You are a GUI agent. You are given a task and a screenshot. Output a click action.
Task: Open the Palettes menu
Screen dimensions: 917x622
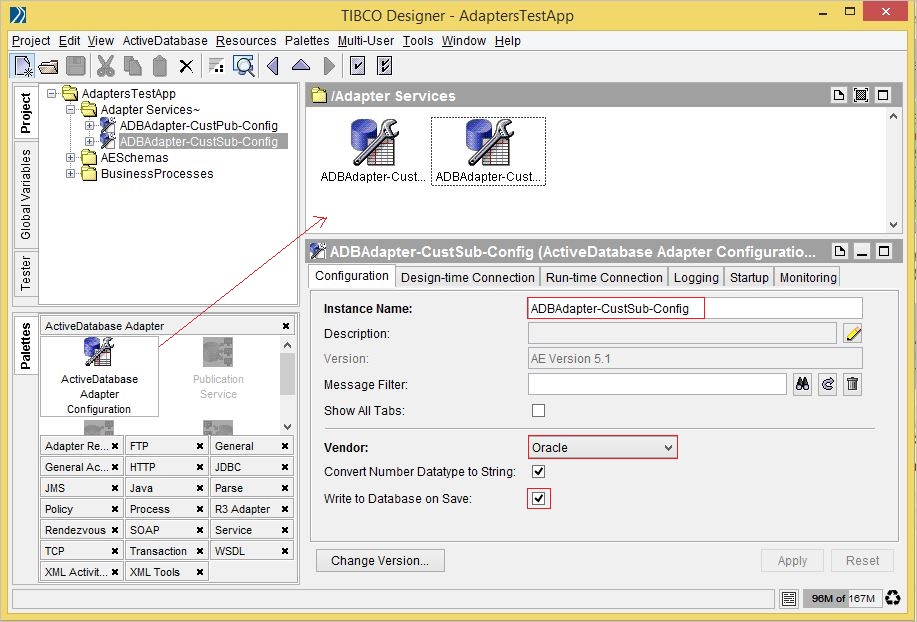(x=307, y=41)
